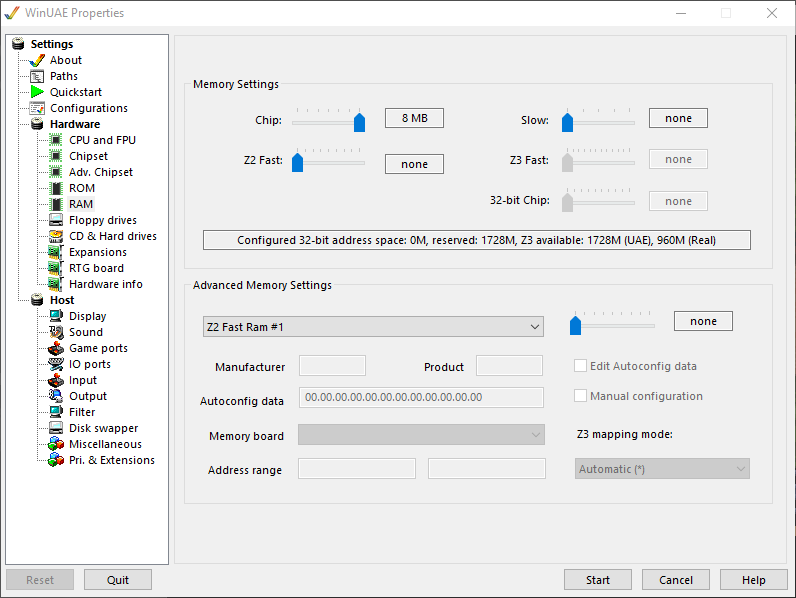Click the CD & Hard drives icon
This screenshot has width=796, height=598.
(x=56, y=236)
